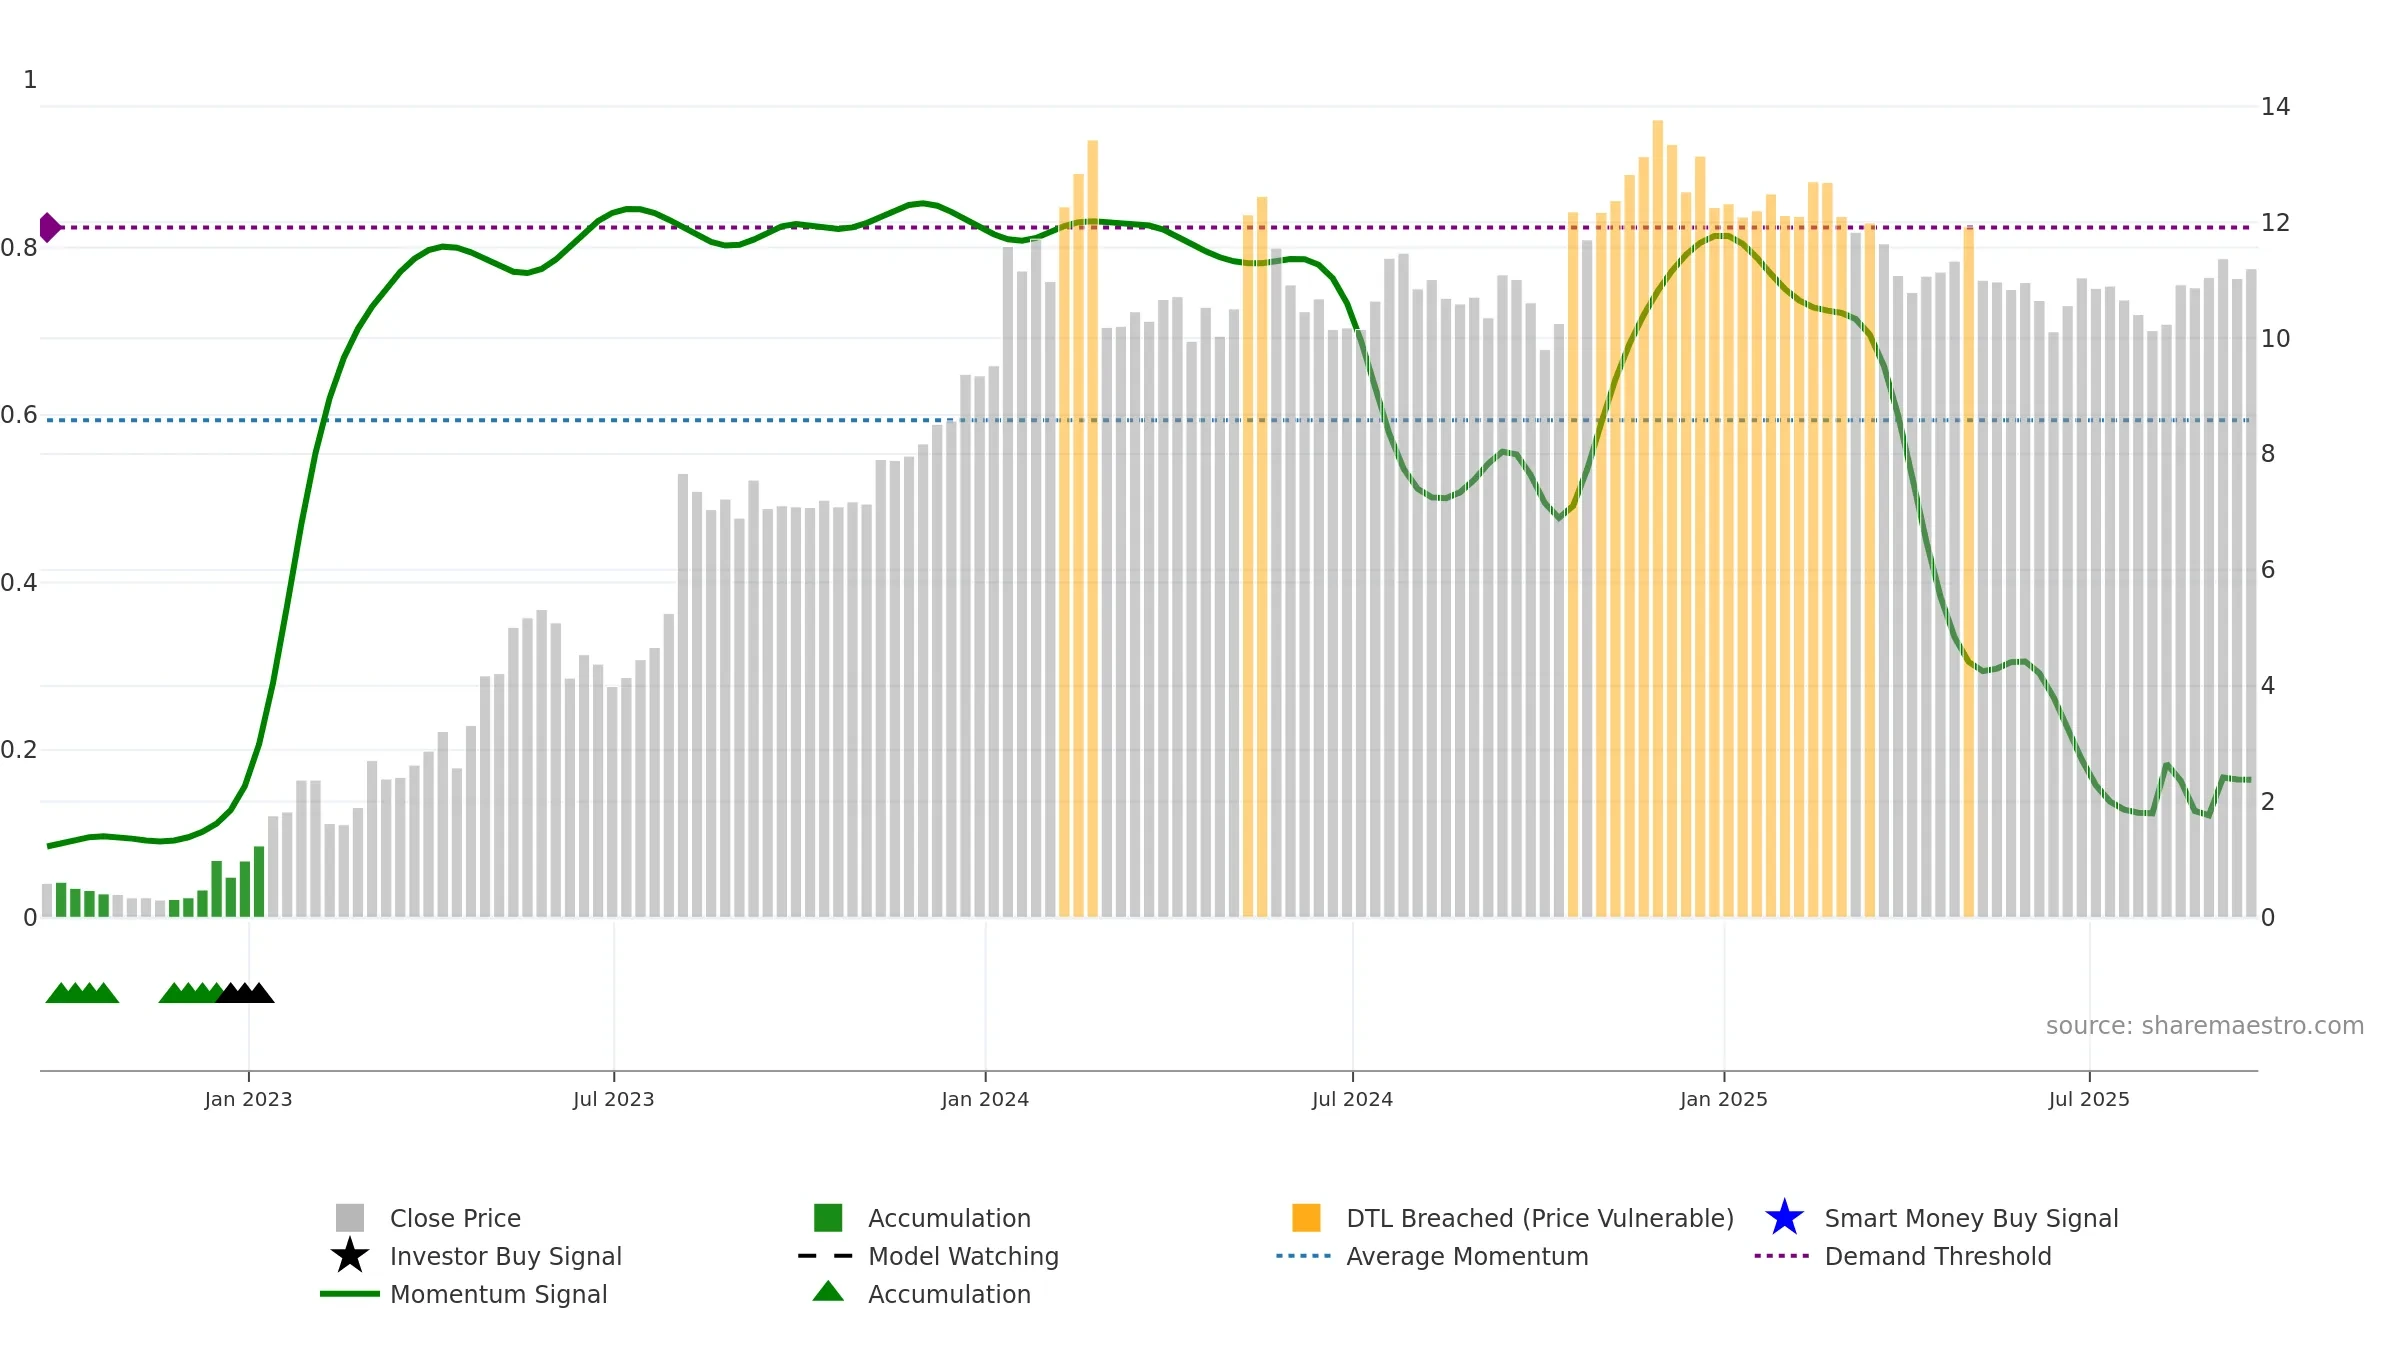
Task: Click the Model Watching legend label
Action: [963, 1256]
